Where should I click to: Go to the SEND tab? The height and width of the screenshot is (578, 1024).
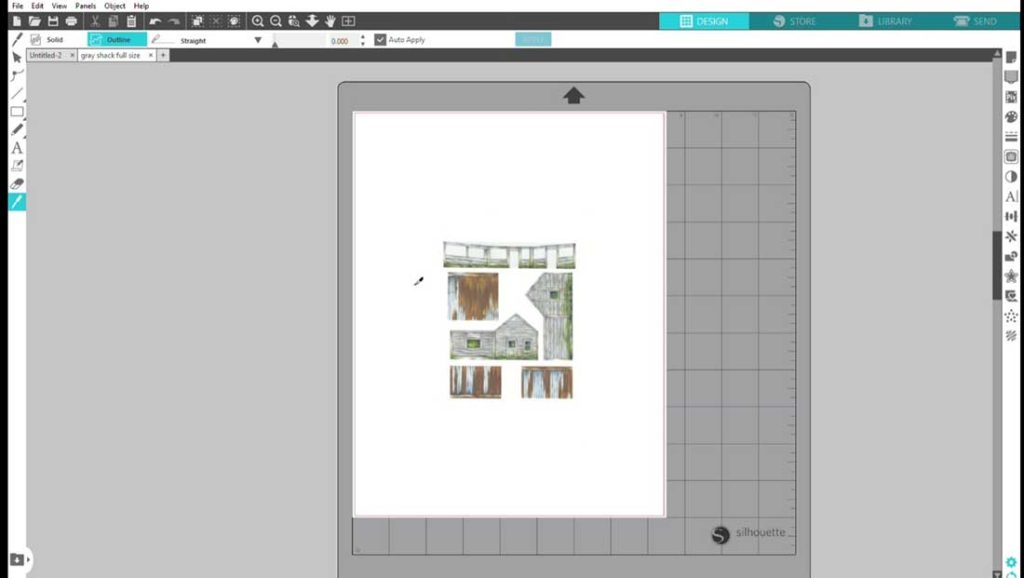coord(975,21)
